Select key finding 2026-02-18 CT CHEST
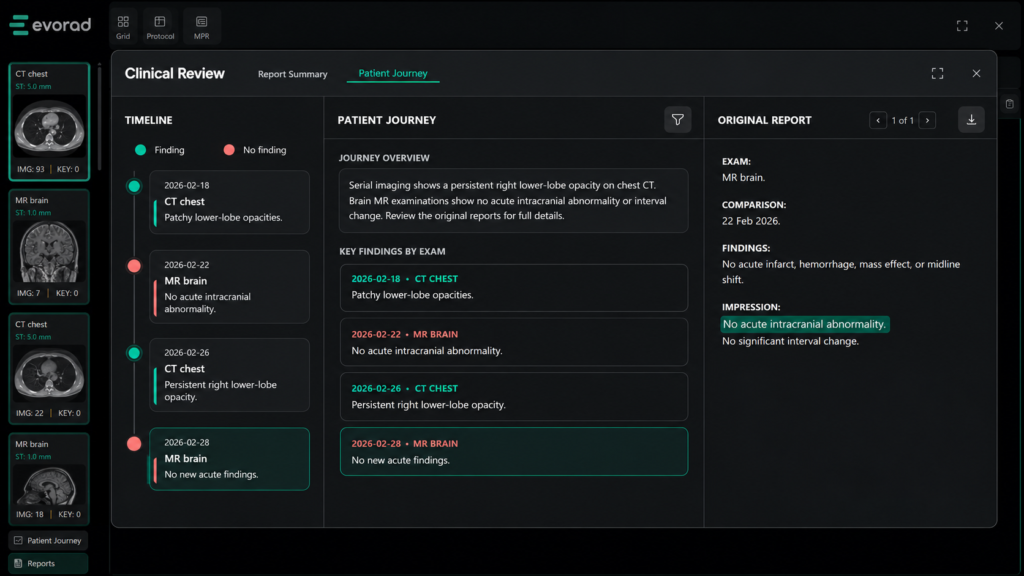Viewport: 1024px width, 576px height. [514, 287]
